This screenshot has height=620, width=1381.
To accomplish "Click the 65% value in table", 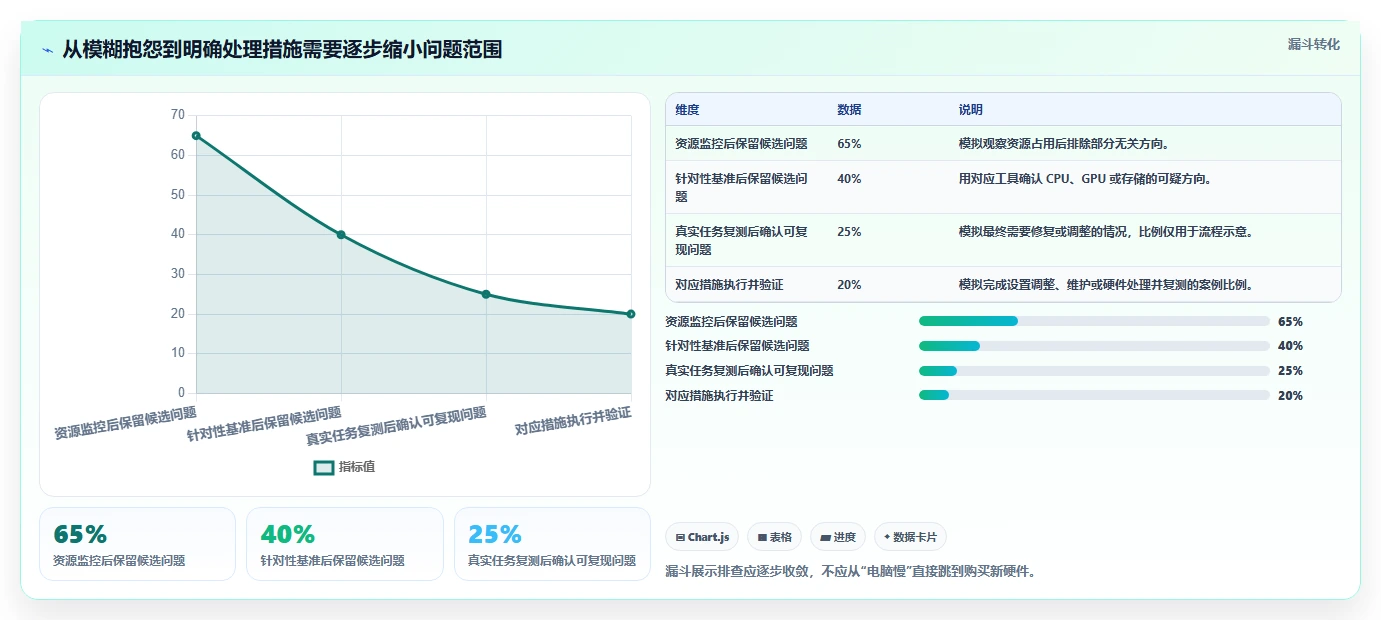I will coord(849,144).
